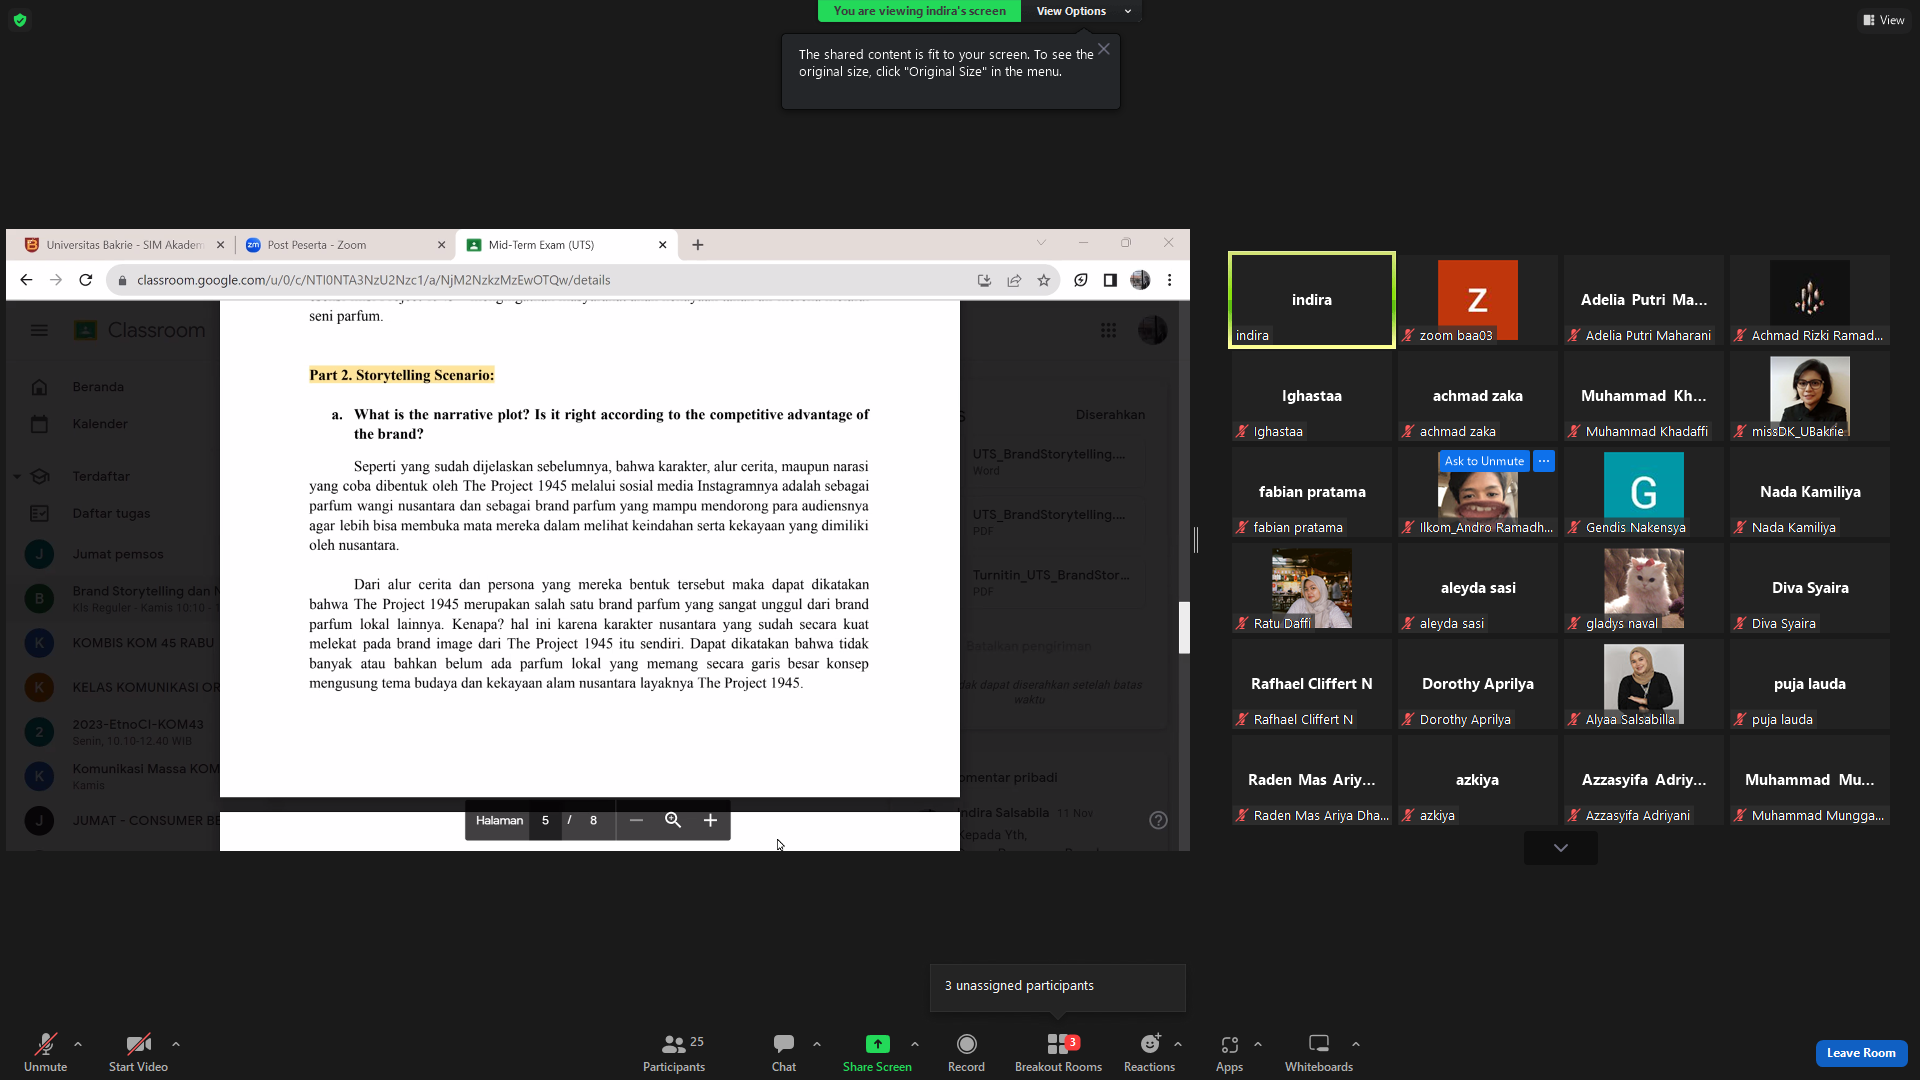Open the tab search chevron in browser
This screenshot has height=1080, width=1920.
pos(1041,243)
